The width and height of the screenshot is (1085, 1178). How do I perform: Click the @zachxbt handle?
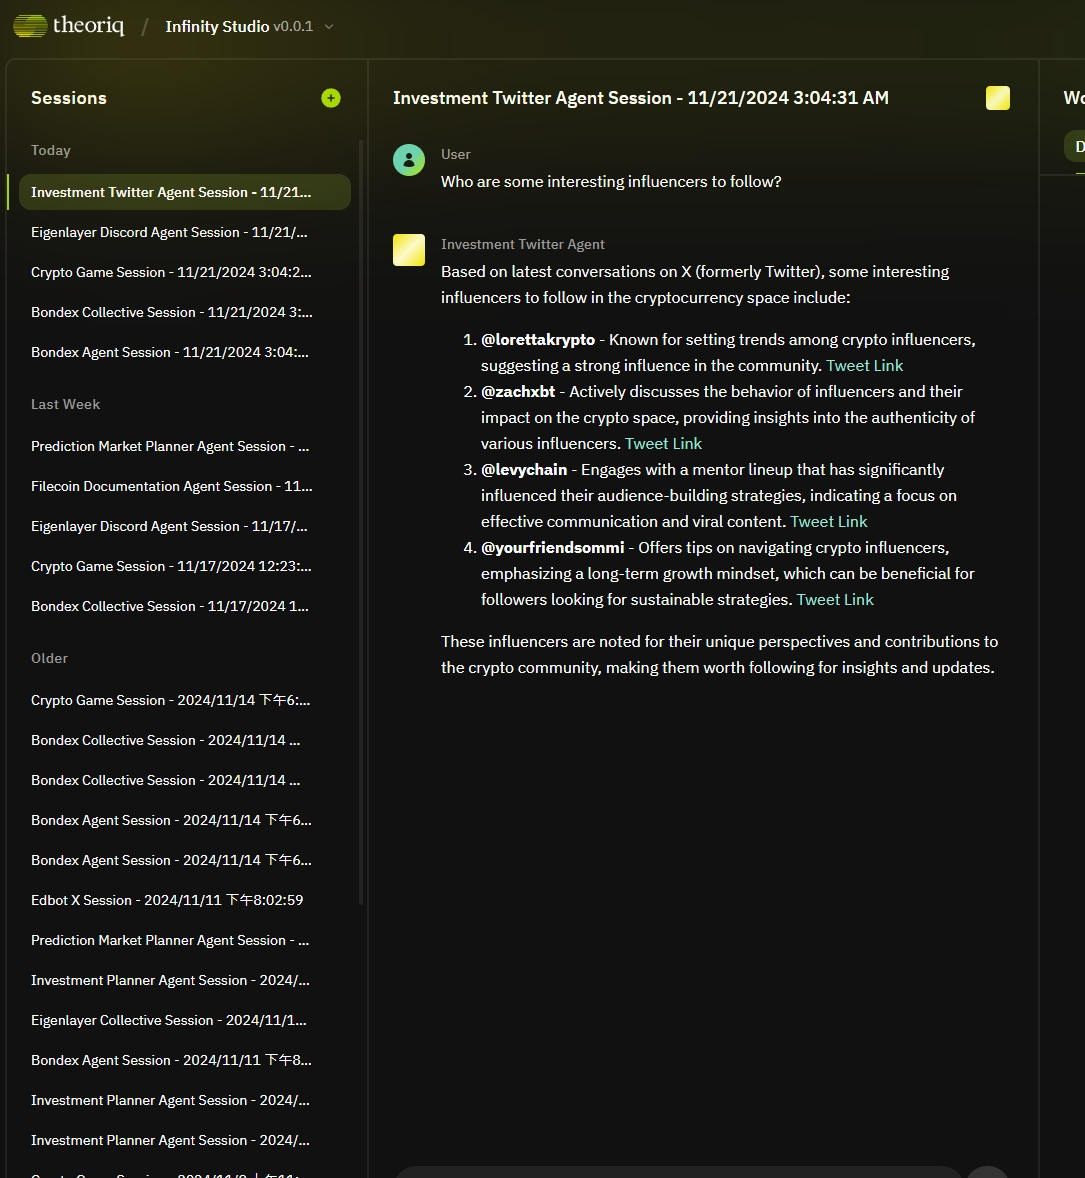tap(518, 391)
